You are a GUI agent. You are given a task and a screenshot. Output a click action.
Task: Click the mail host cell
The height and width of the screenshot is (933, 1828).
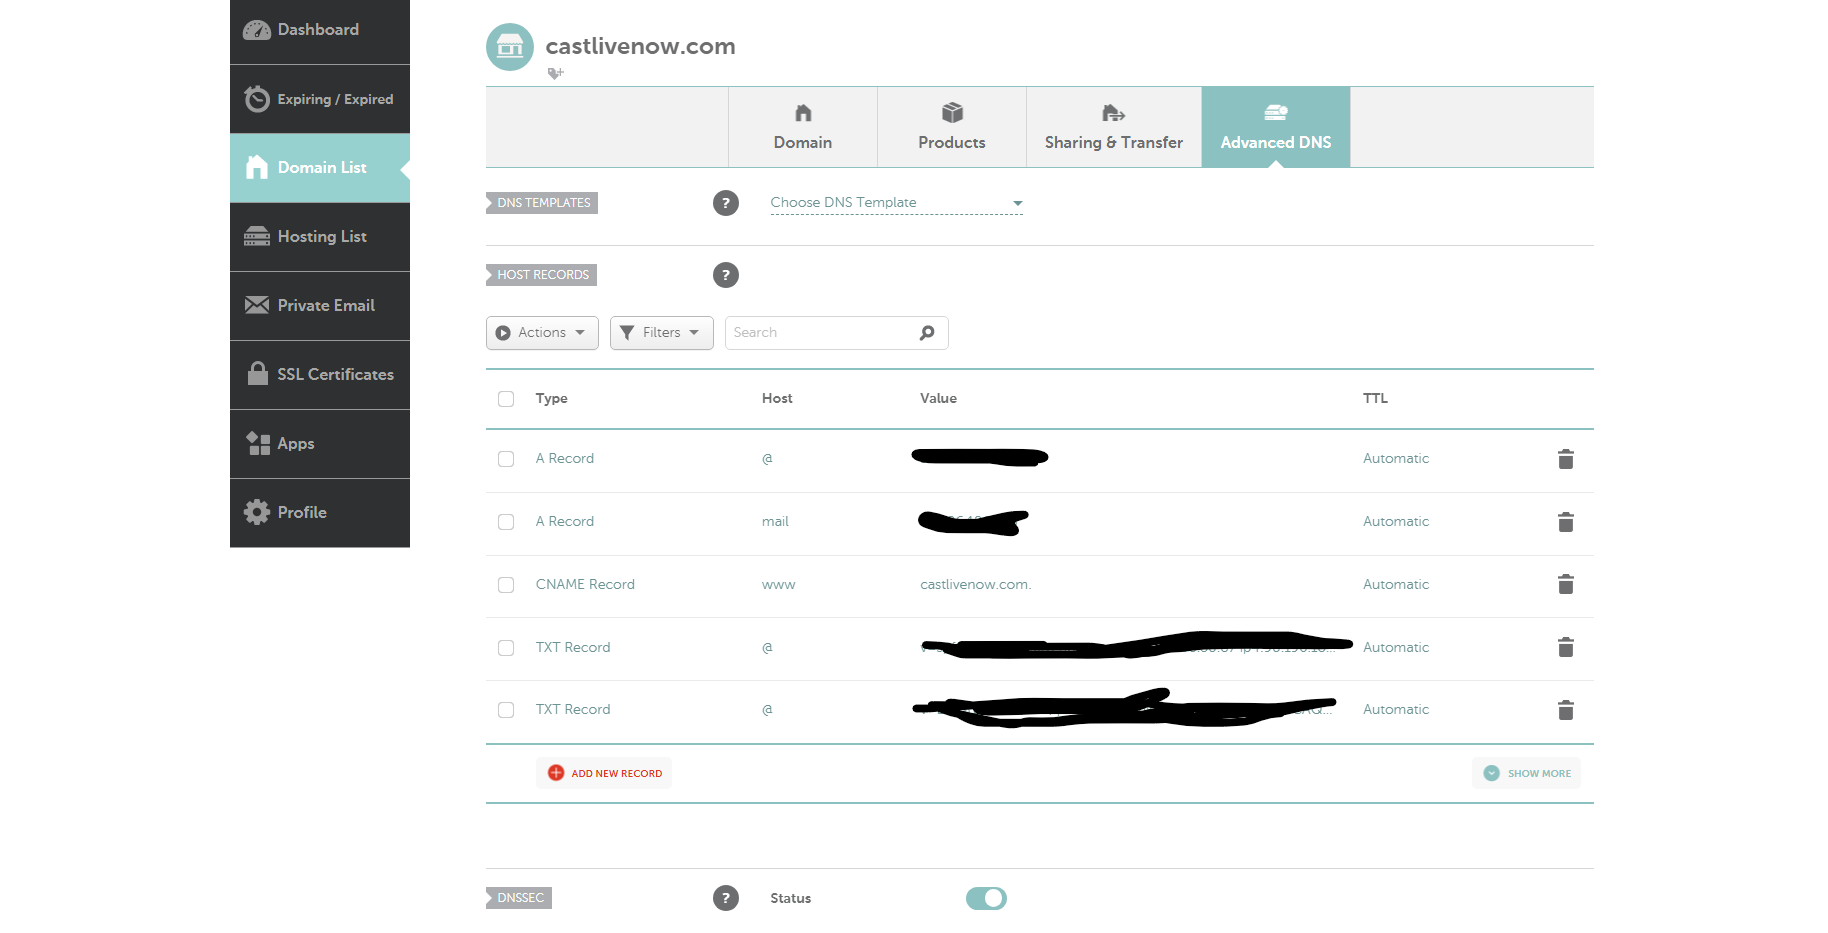(775, 522)
